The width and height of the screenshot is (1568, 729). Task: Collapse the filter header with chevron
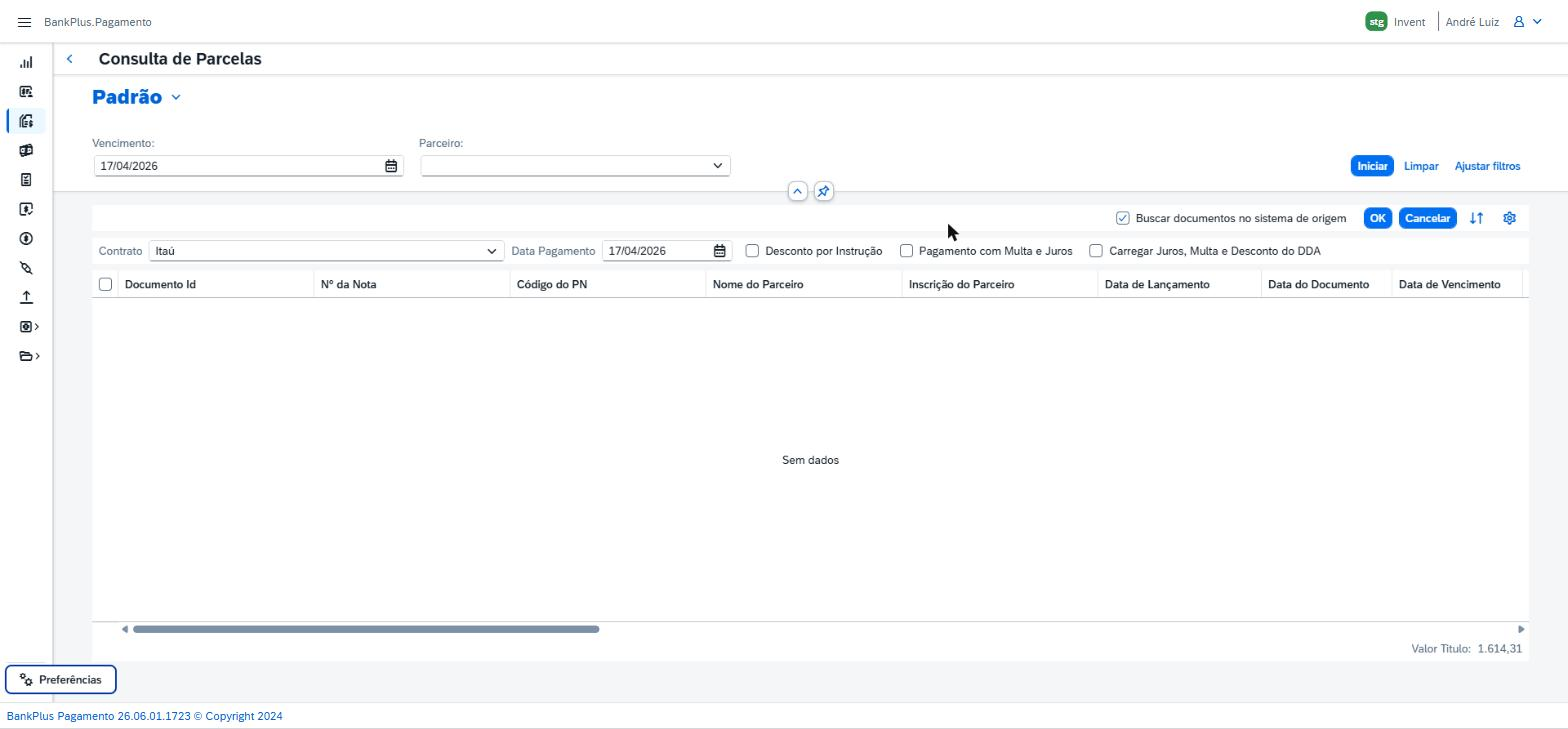point(797,191)
